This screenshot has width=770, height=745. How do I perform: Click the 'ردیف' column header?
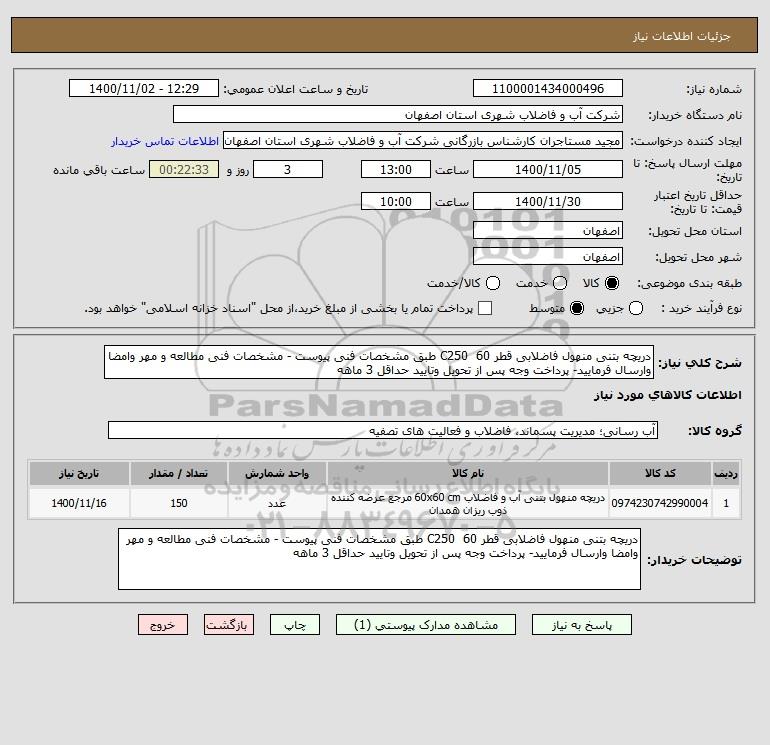[726, 473]
